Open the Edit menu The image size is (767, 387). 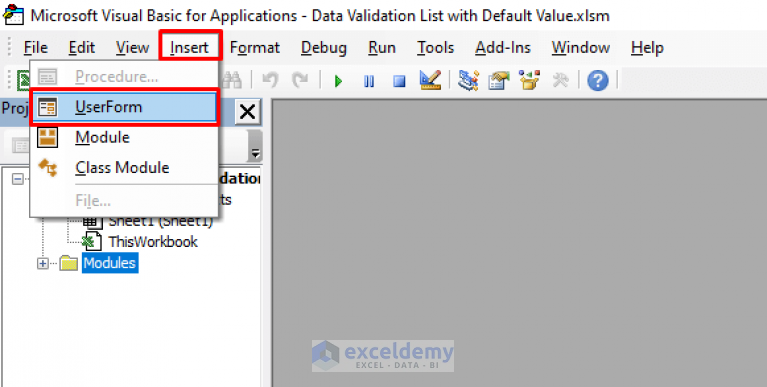click(x=82, y=47)
